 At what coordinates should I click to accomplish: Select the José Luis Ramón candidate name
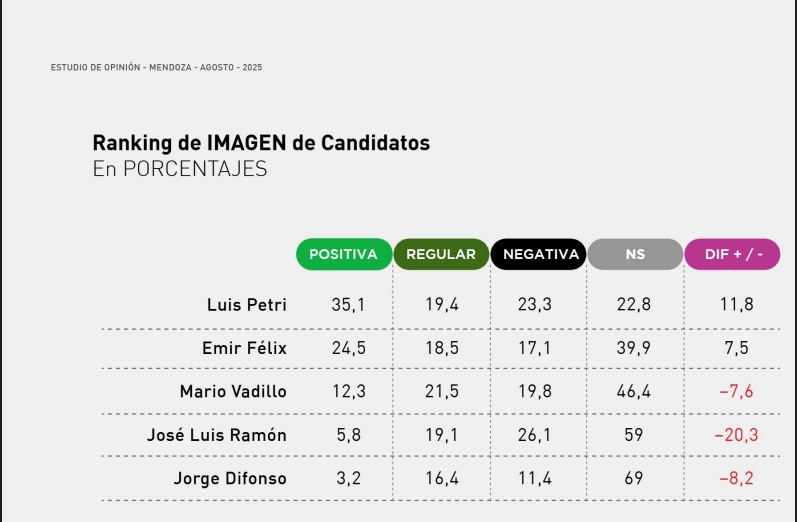coord(217,435)
